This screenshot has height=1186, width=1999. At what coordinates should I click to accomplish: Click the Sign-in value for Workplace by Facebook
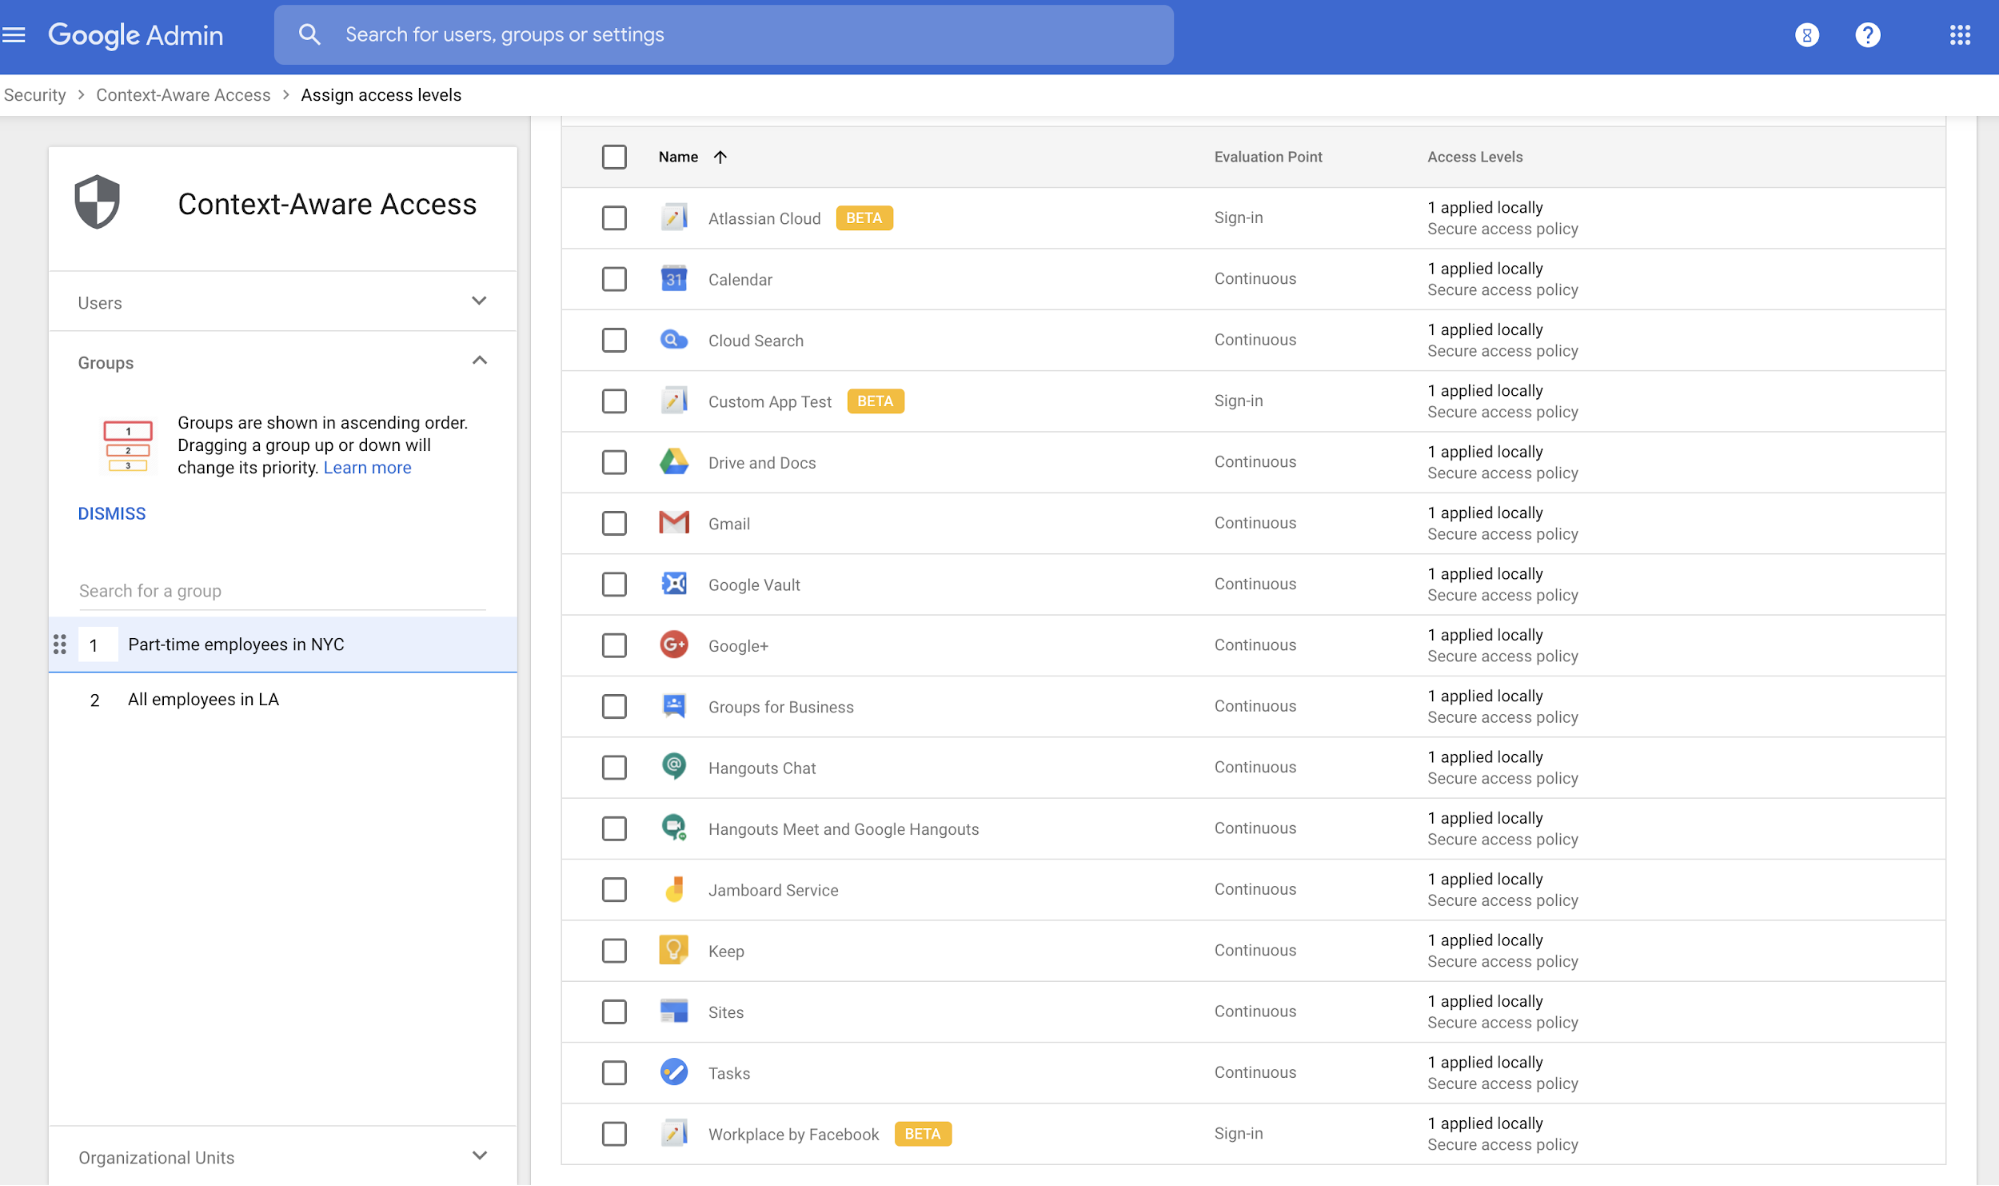(x=1238, y=1133)
